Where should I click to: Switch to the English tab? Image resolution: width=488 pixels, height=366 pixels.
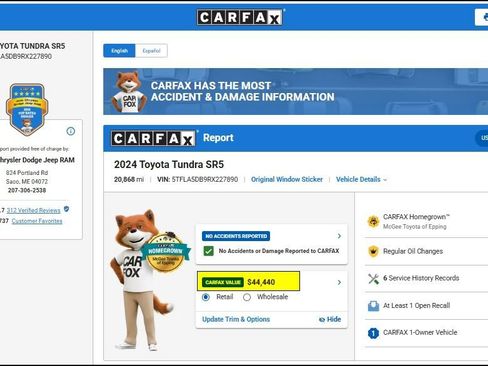pos(119,51)
